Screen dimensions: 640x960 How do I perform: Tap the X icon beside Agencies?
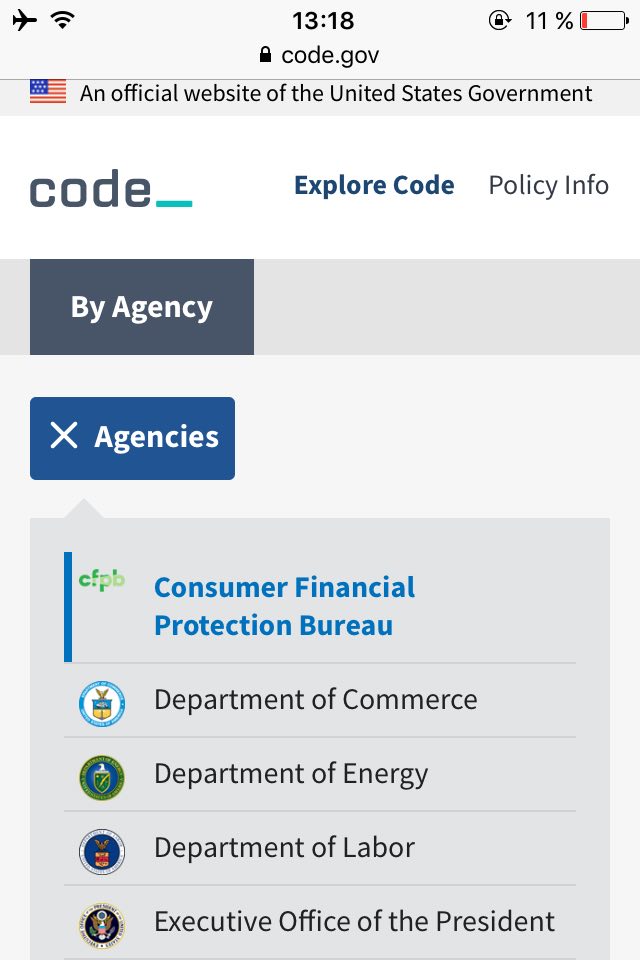point(64,436)
